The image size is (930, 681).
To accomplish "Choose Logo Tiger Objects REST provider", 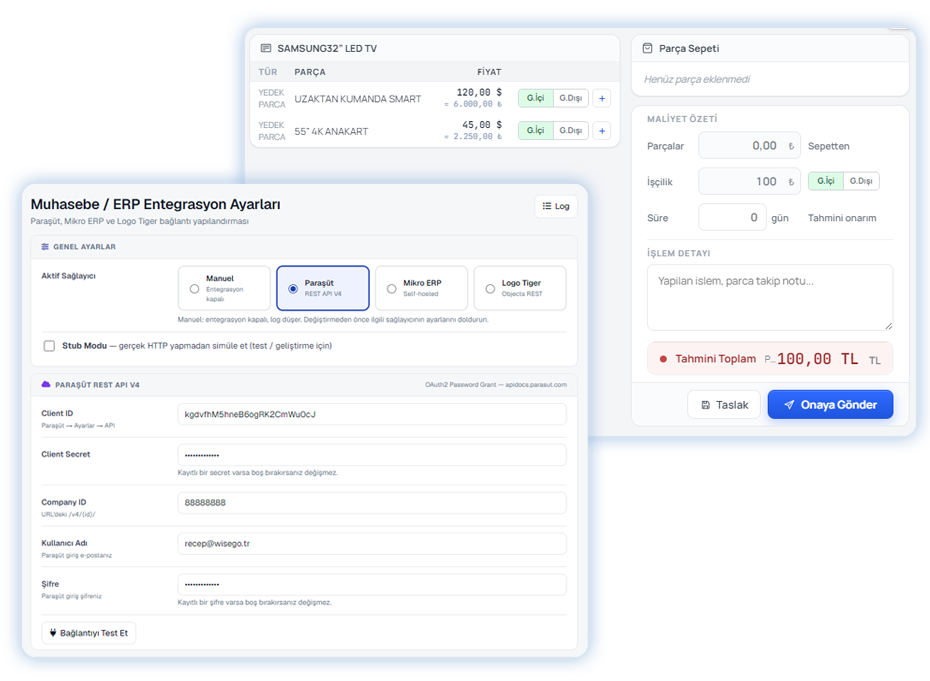I will pos(520,288).
